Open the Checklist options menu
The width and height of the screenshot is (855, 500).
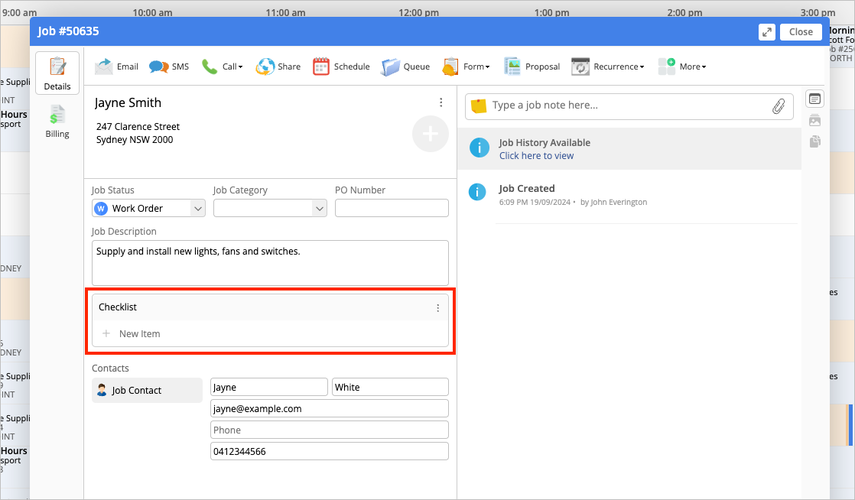pyautogui.click(x=437, y=308)
